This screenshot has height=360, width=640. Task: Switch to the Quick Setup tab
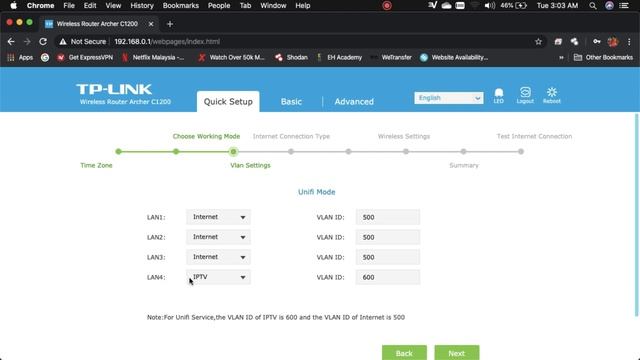[228, 102]
